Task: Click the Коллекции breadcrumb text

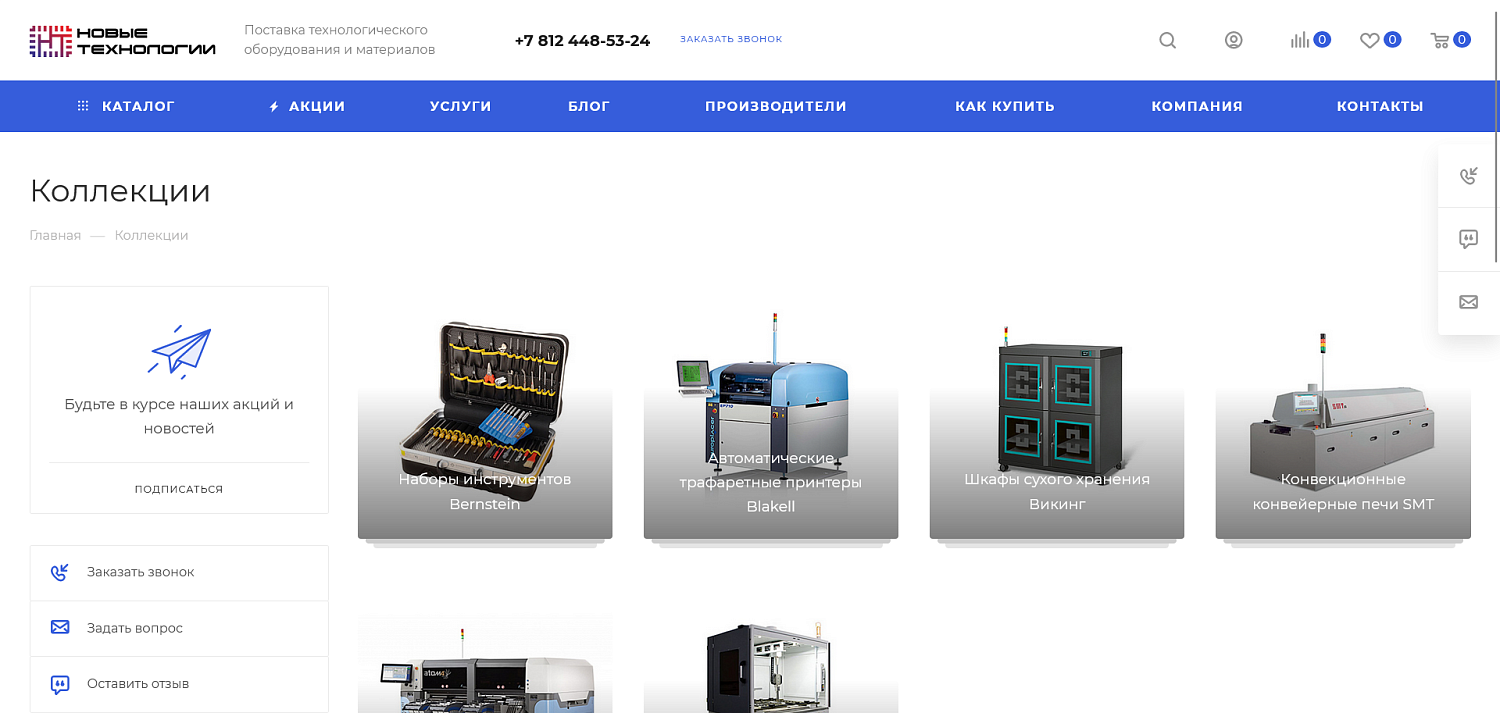Action: tap(151, 236)
